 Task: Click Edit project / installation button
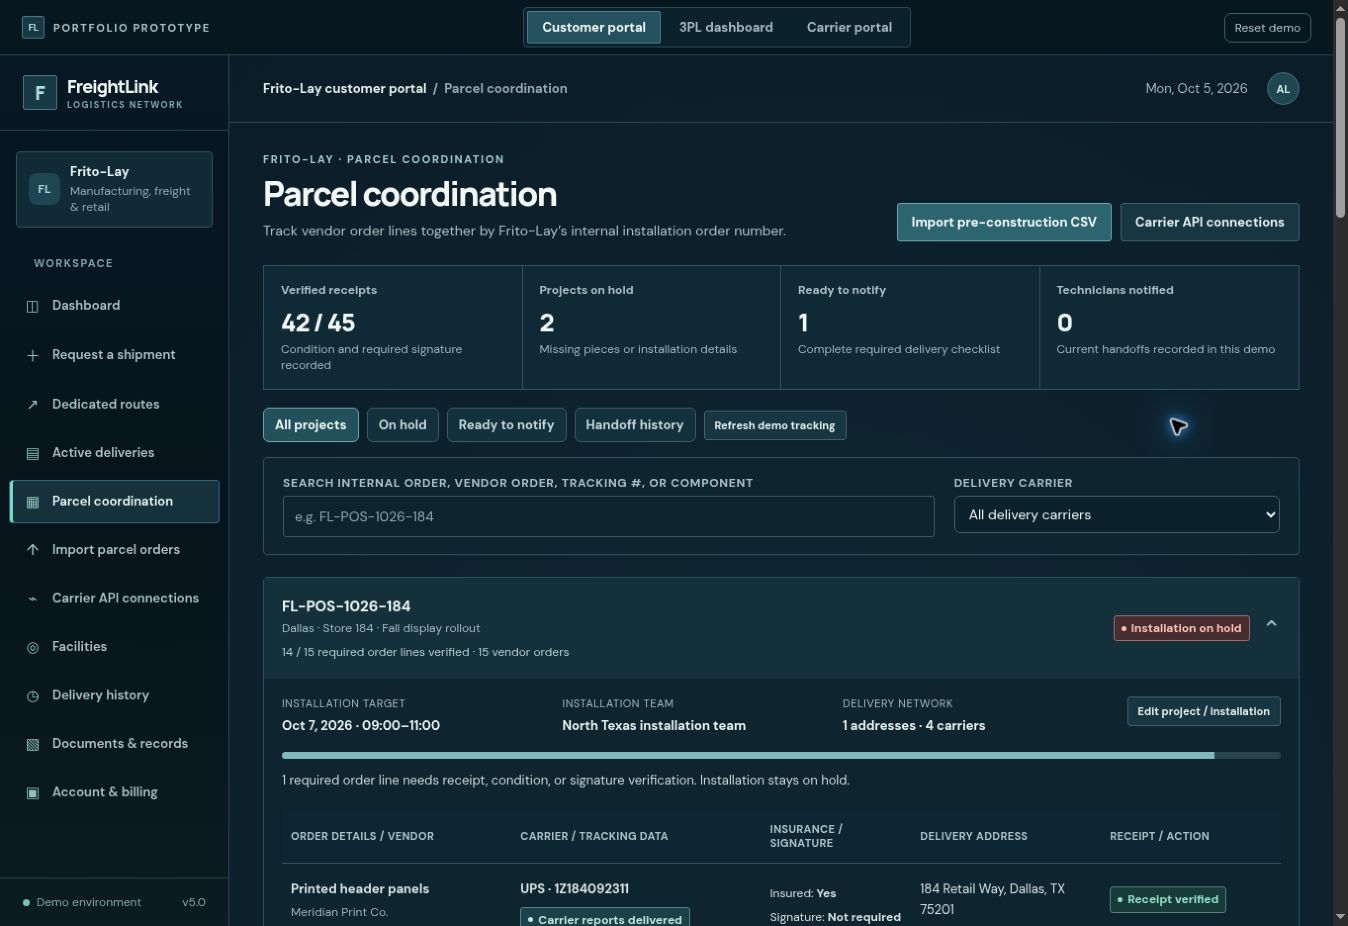tap(1203, 711)
